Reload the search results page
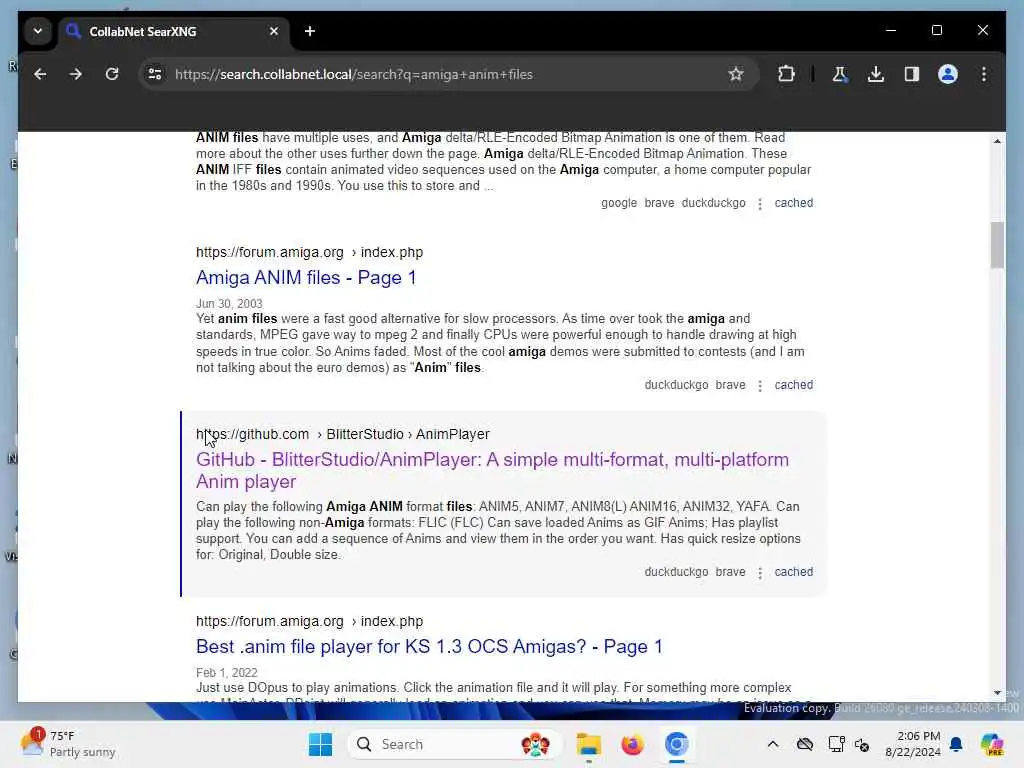This screenshot has height=768, width=1024. (112, 74)
